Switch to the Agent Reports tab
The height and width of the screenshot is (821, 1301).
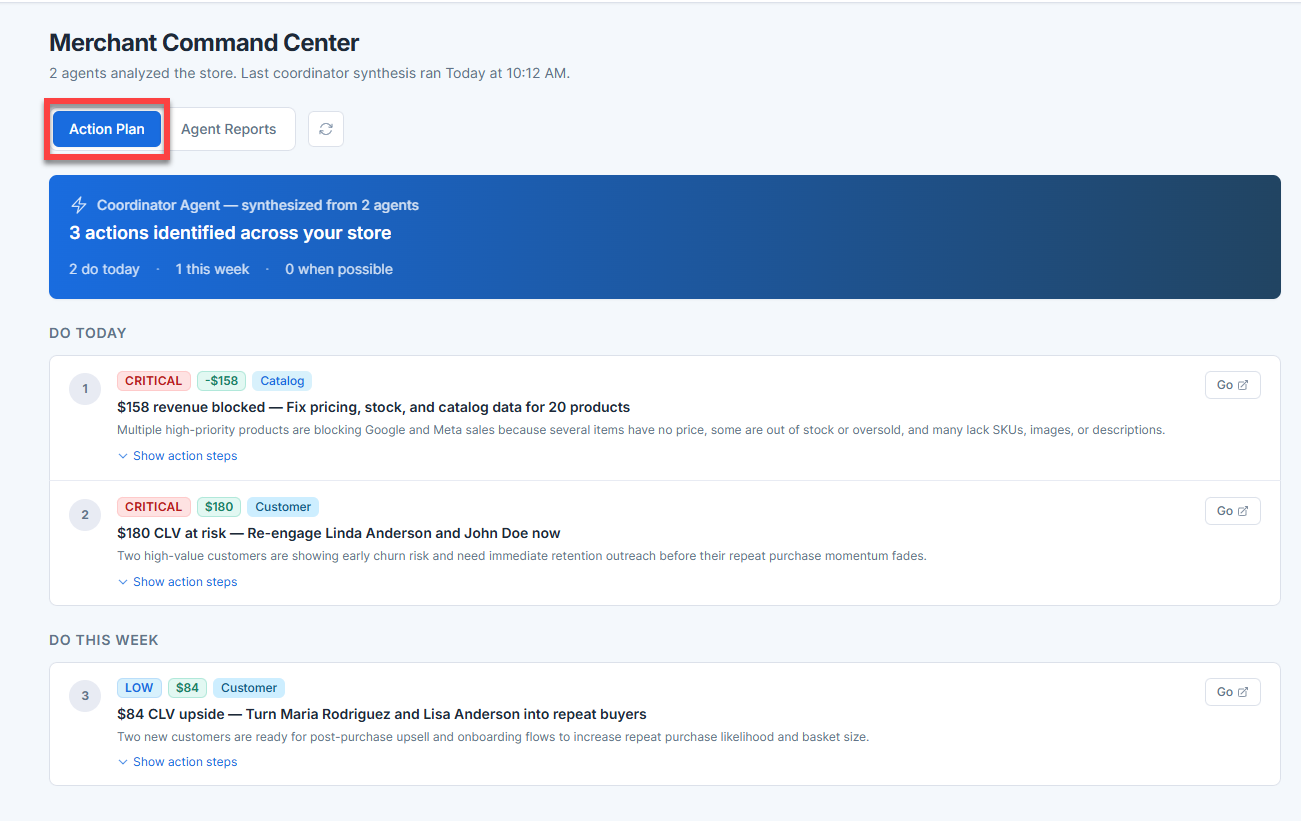tap(228, 129)
